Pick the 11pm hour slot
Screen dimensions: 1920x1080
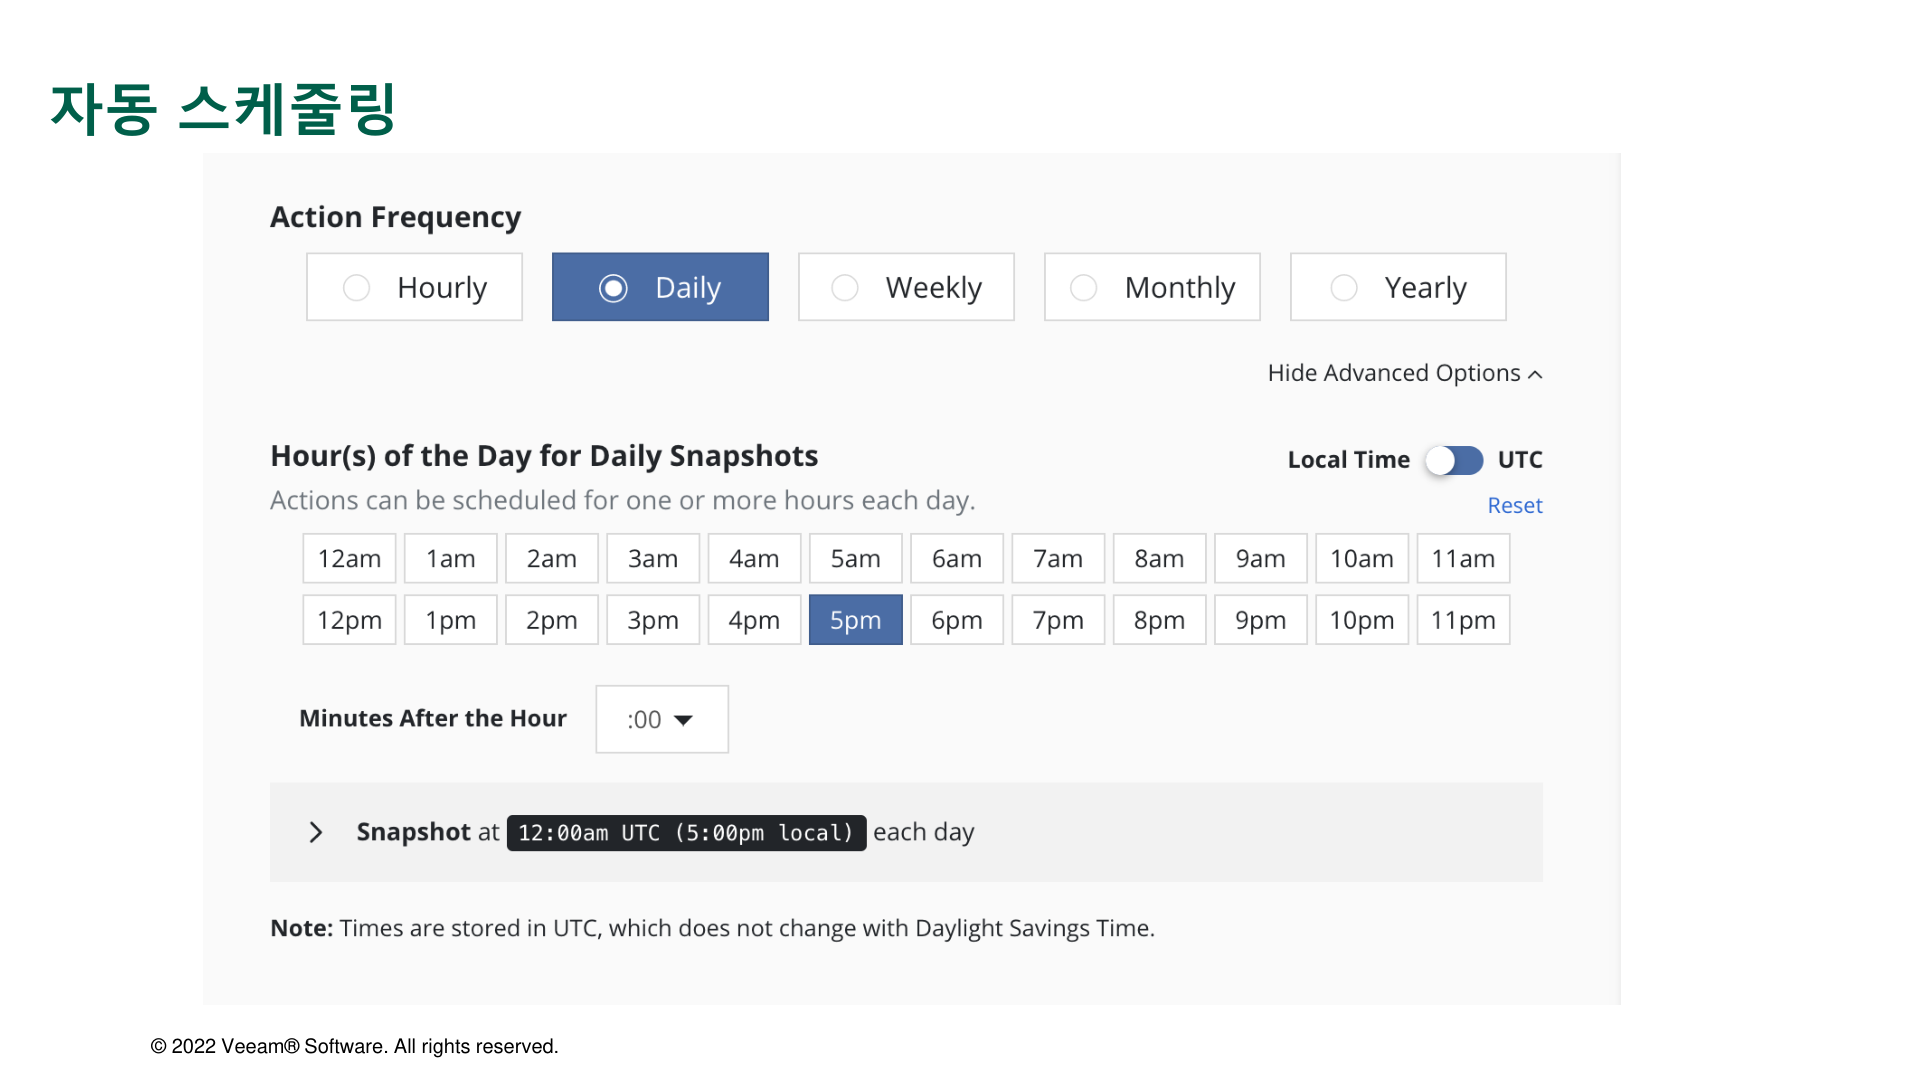(x=1462, y=620)
